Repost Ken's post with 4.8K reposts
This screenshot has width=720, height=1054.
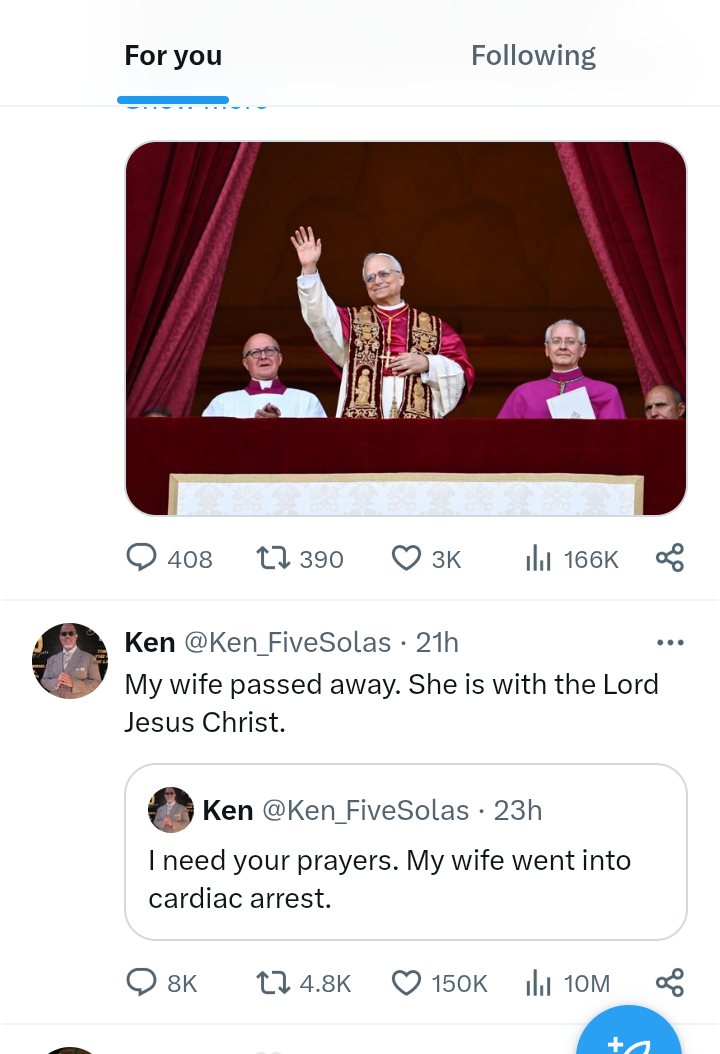(271, 983)
